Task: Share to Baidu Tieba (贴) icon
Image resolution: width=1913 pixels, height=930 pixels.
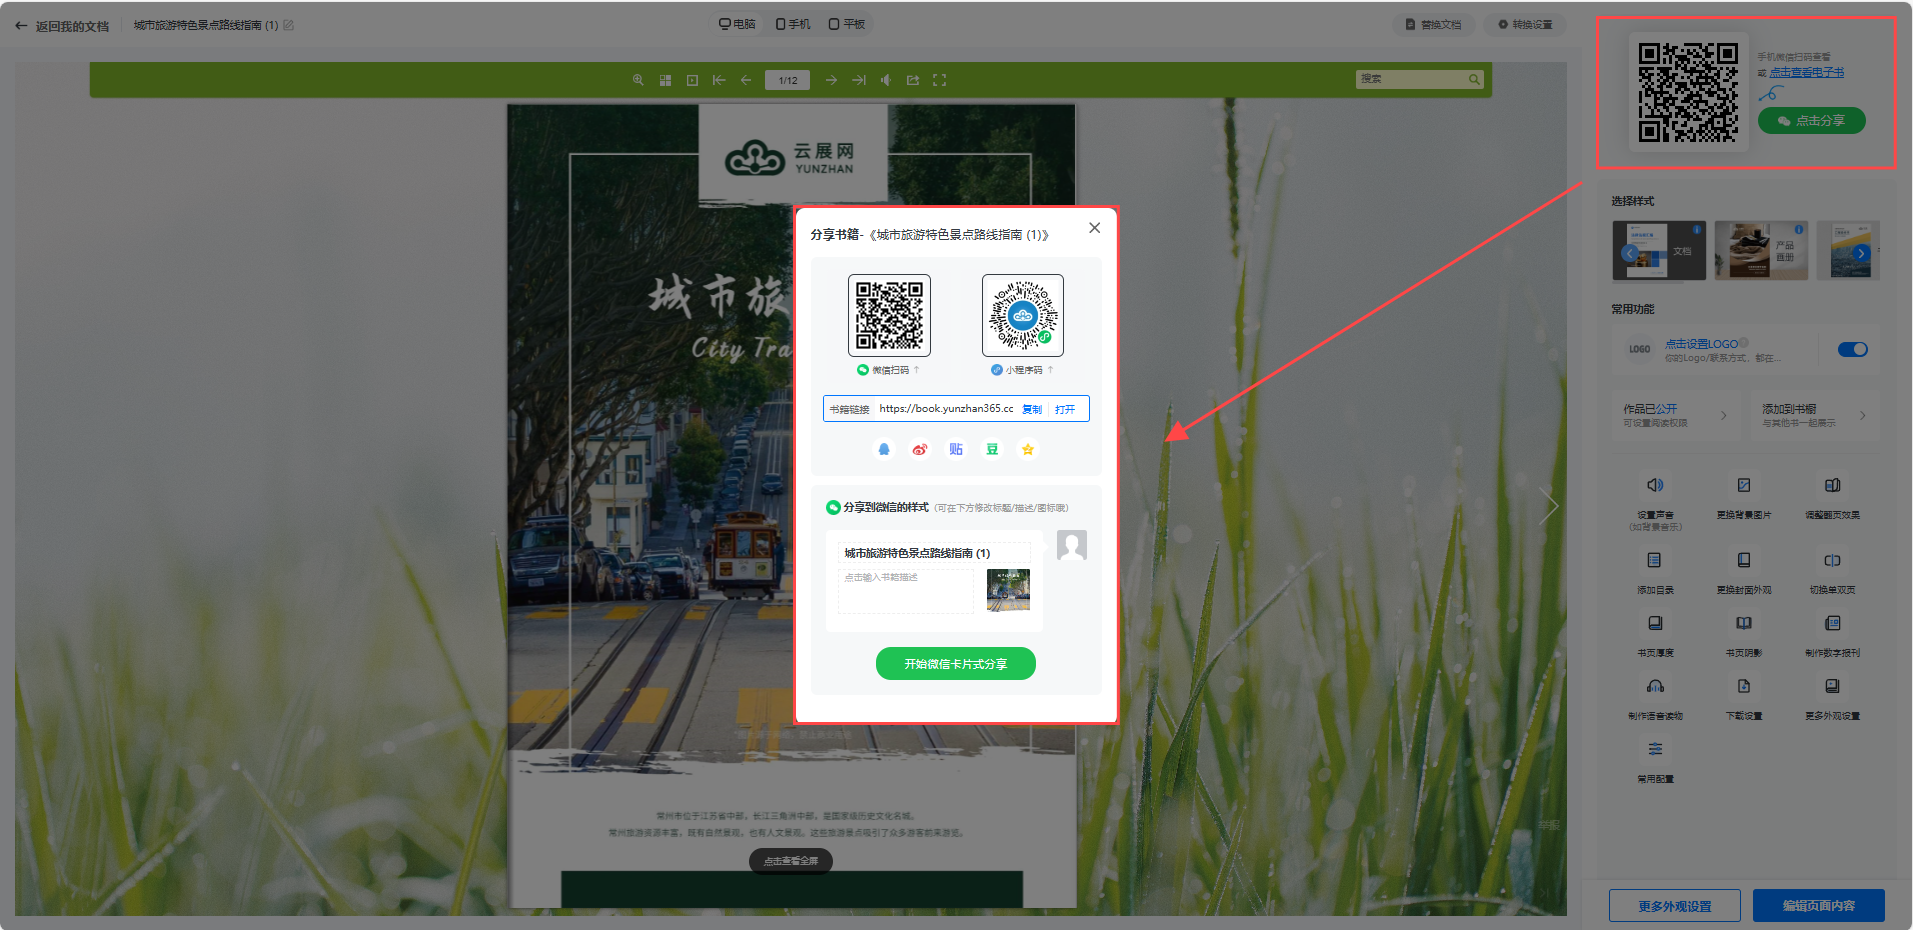Action: 956,450
